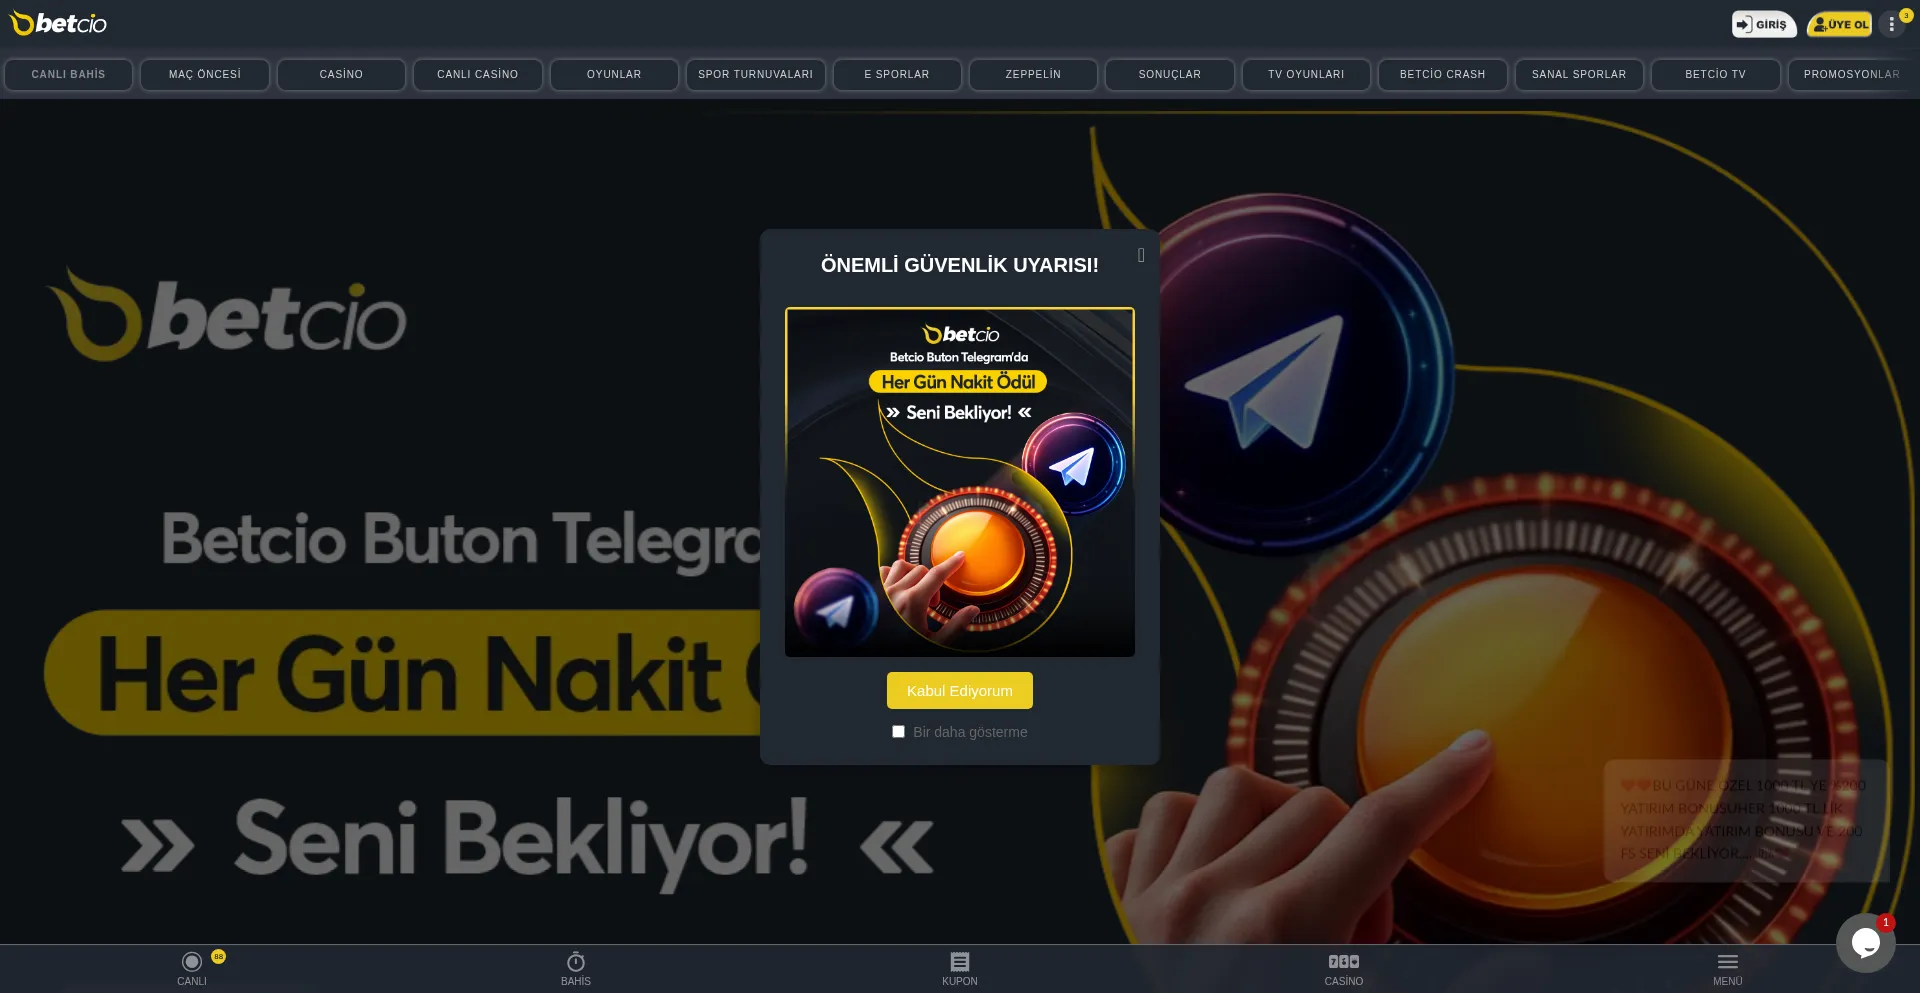The width and height of the screenshot is (1920, 993).
Task: Open the Canlı Bahis tab
Action: (x=68, y=74)
